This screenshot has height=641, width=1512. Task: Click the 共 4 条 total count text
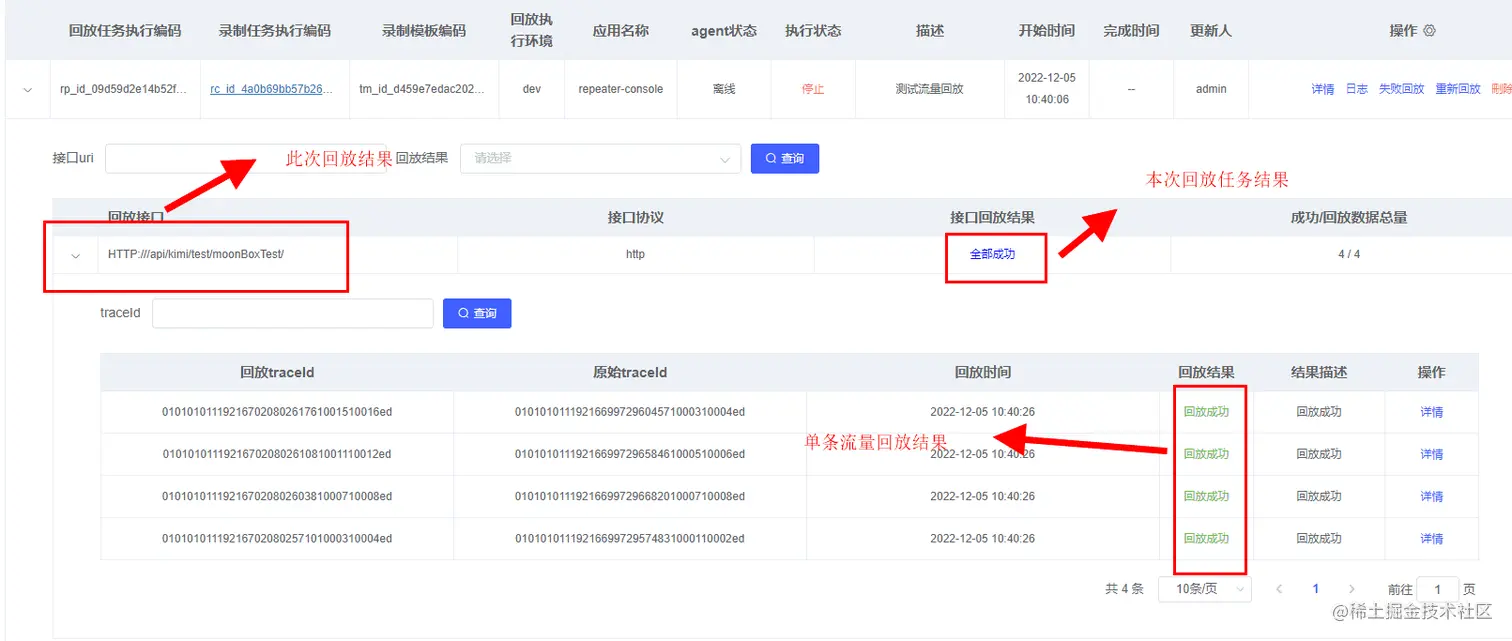1124,589
